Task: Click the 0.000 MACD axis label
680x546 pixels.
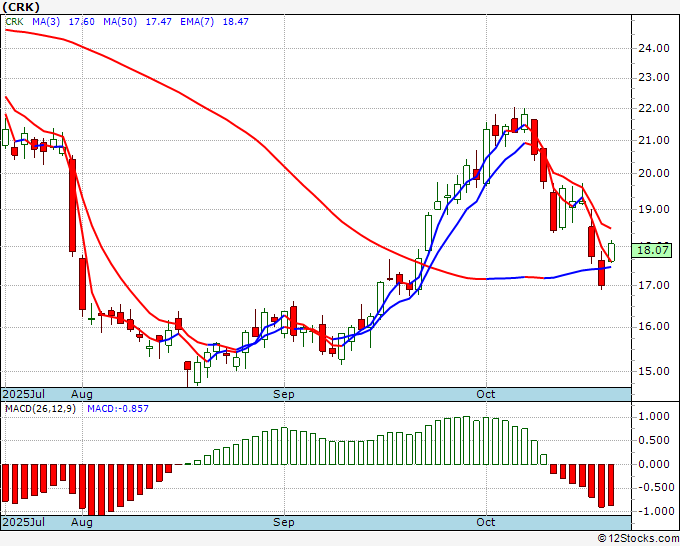Action: (654, 464)
